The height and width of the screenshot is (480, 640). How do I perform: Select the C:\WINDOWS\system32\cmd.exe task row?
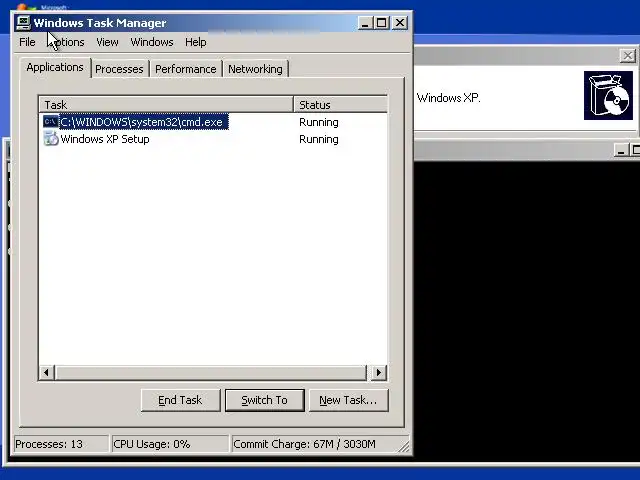tap(213, 122)
